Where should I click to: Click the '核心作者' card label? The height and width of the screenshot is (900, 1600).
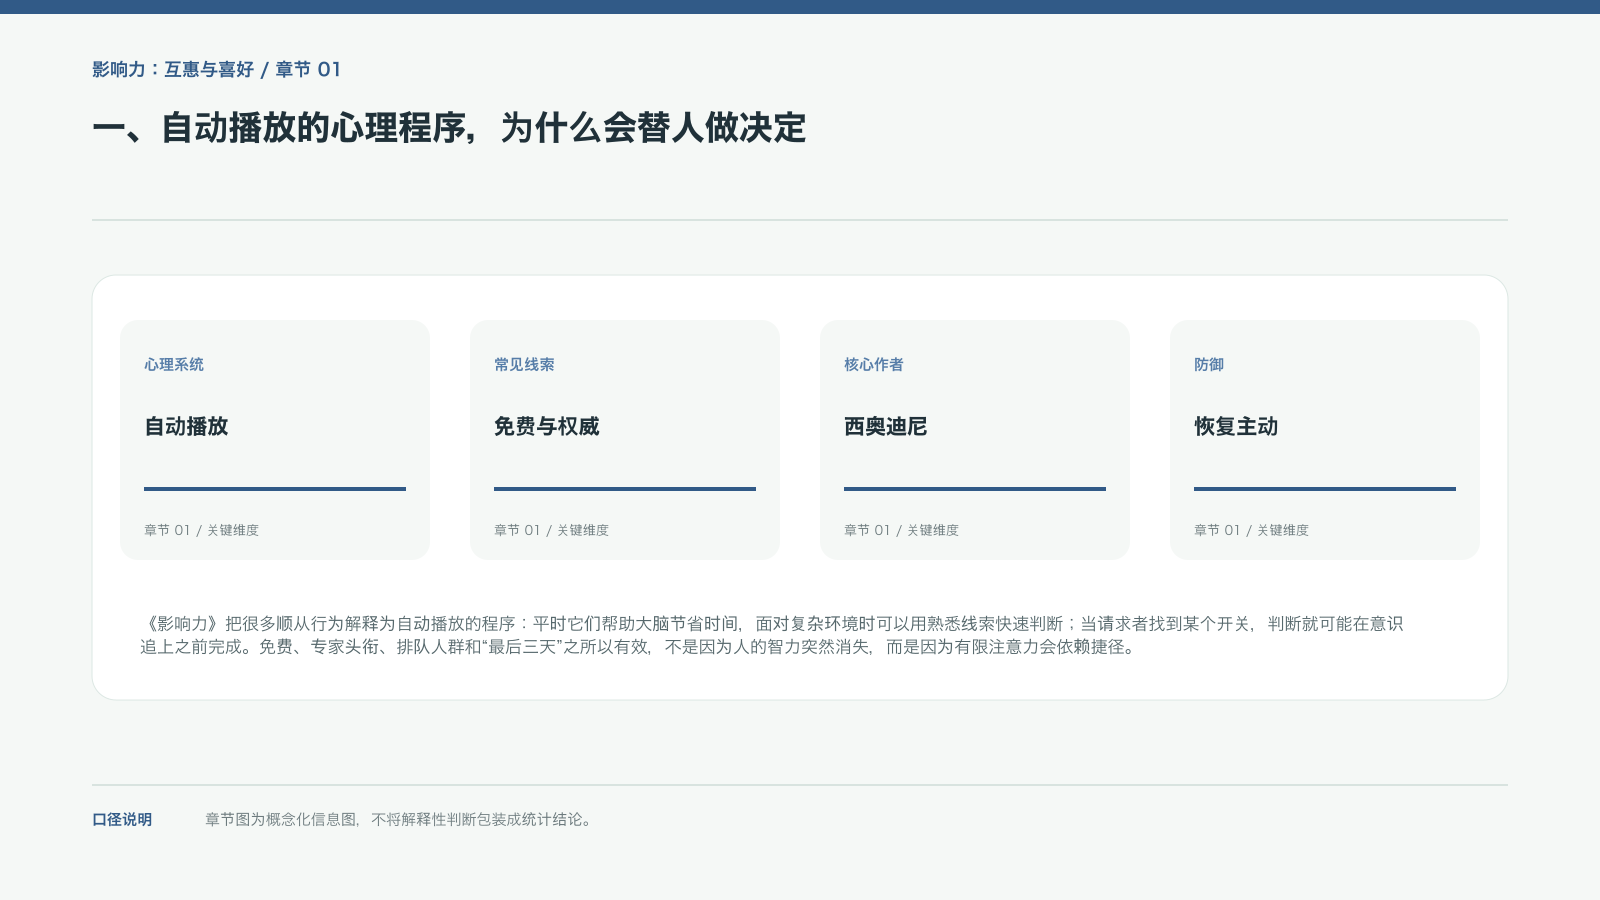[874, 365]
